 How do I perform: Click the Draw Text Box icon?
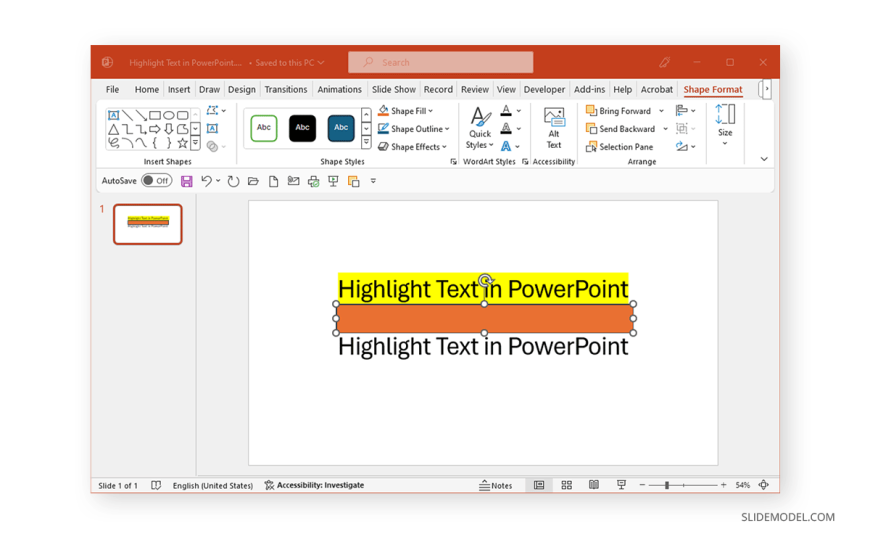(212, 128)
